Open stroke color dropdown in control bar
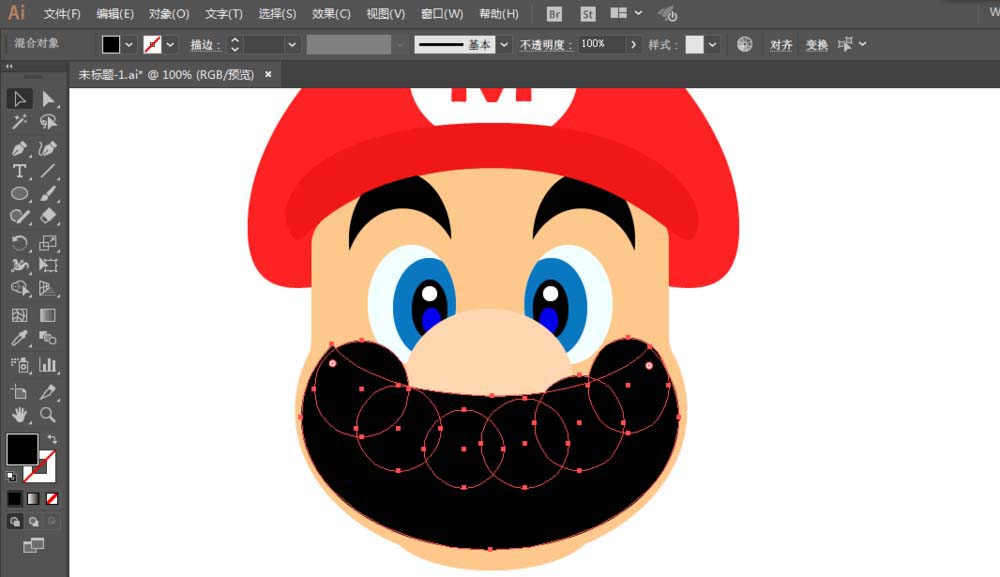This screenshot has width=1000, height=577. 170,44
